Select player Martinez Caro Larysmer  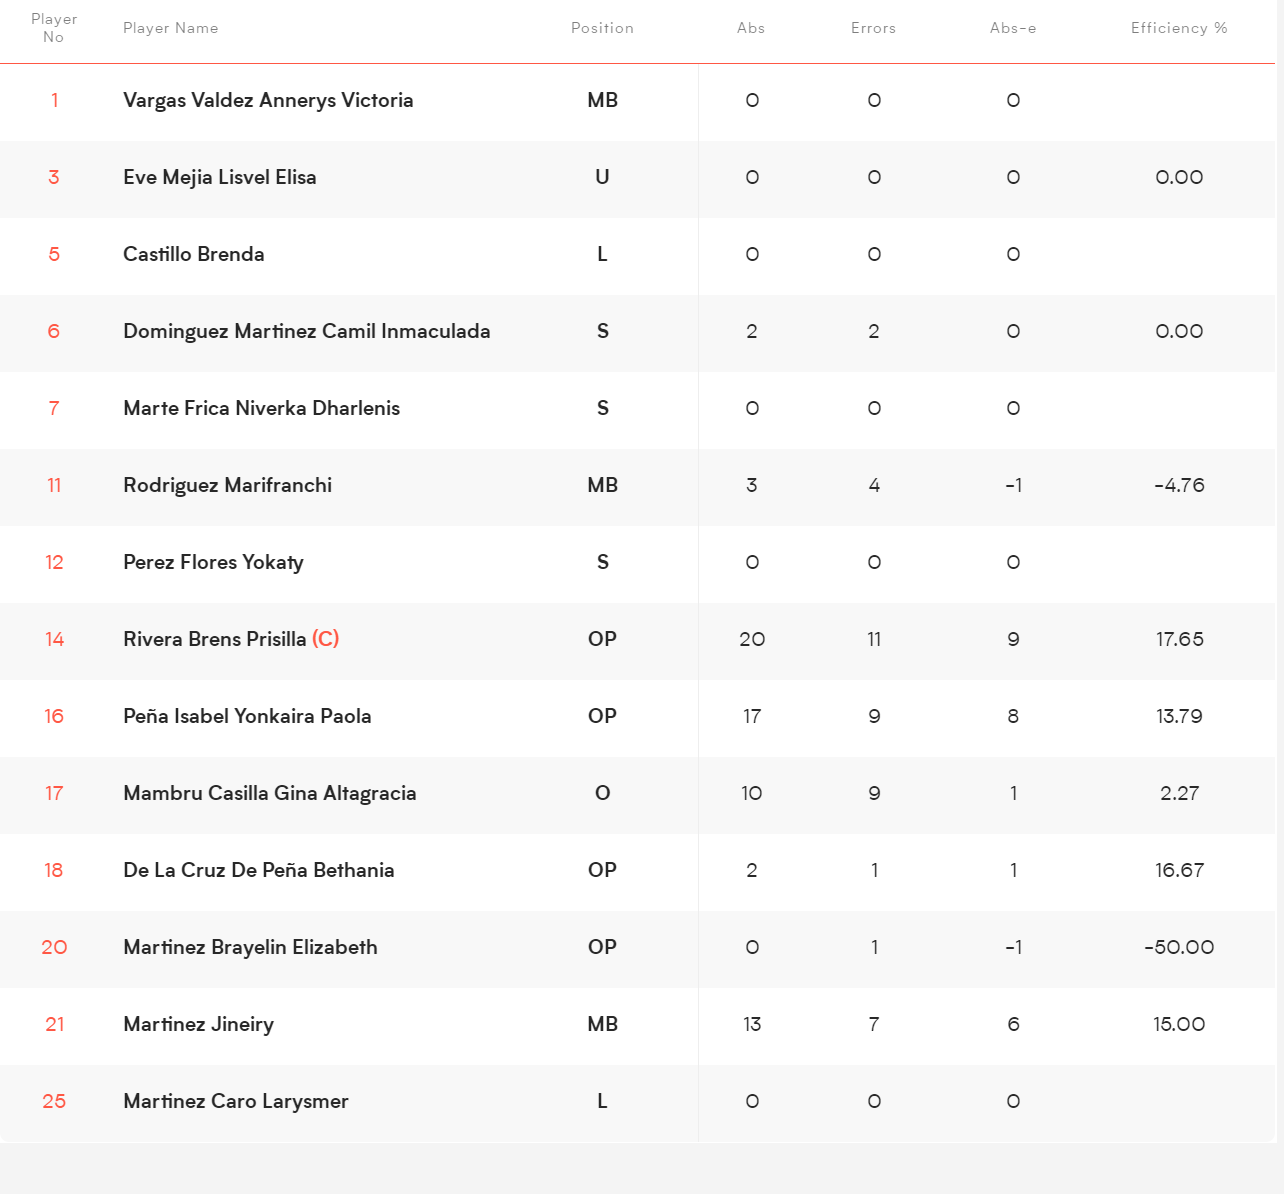click(236, 1101)
